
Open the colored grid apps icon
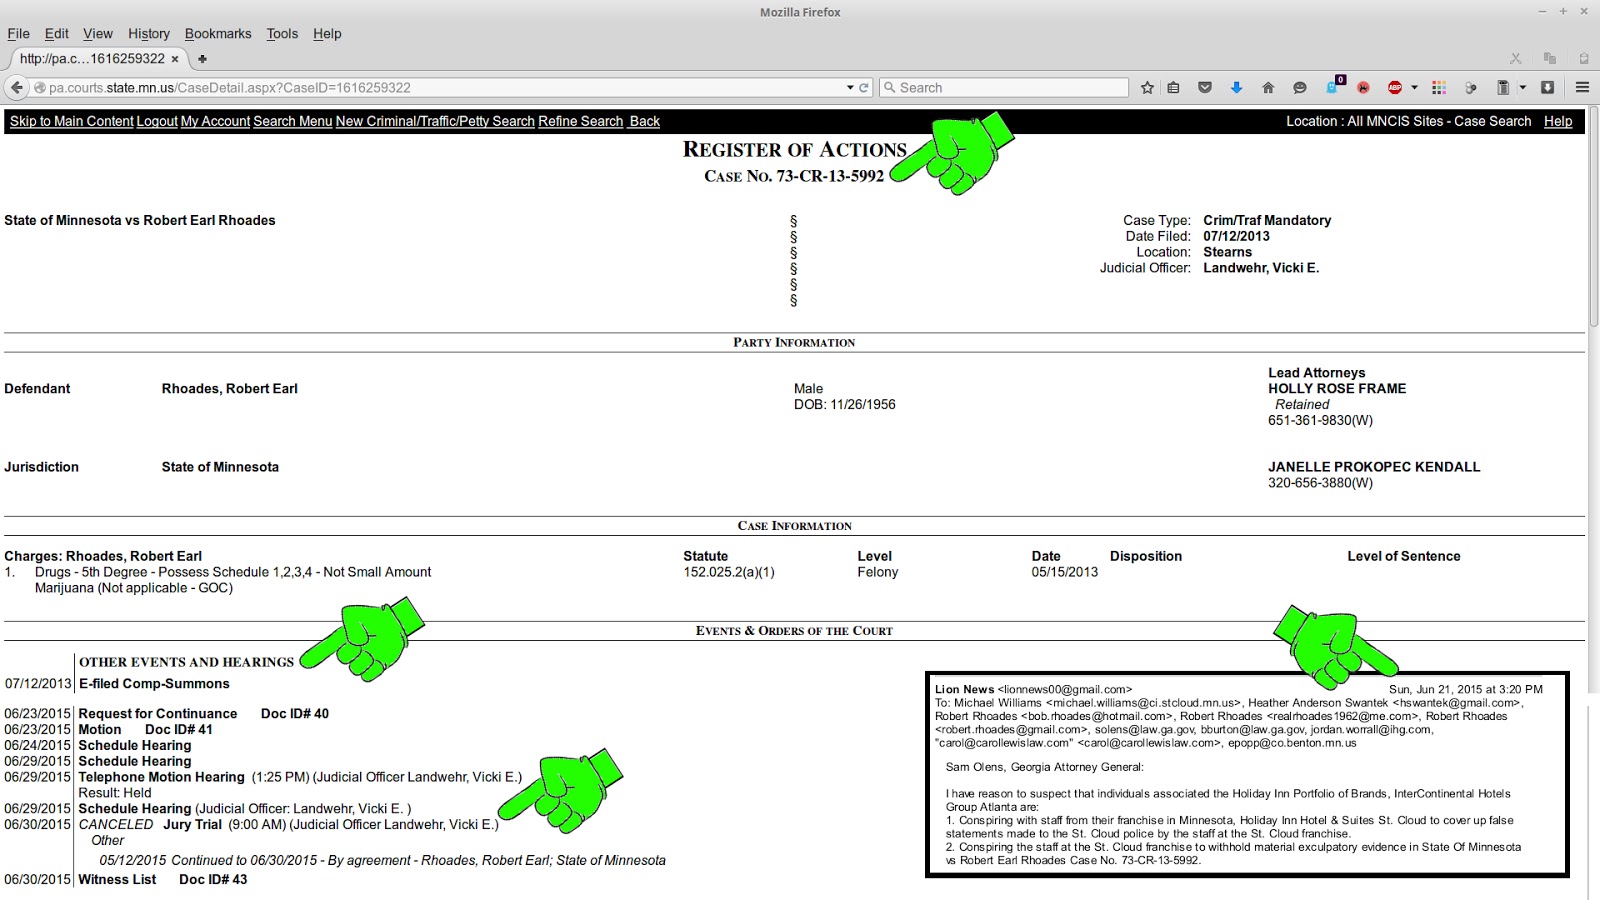tap(1439, 88)
